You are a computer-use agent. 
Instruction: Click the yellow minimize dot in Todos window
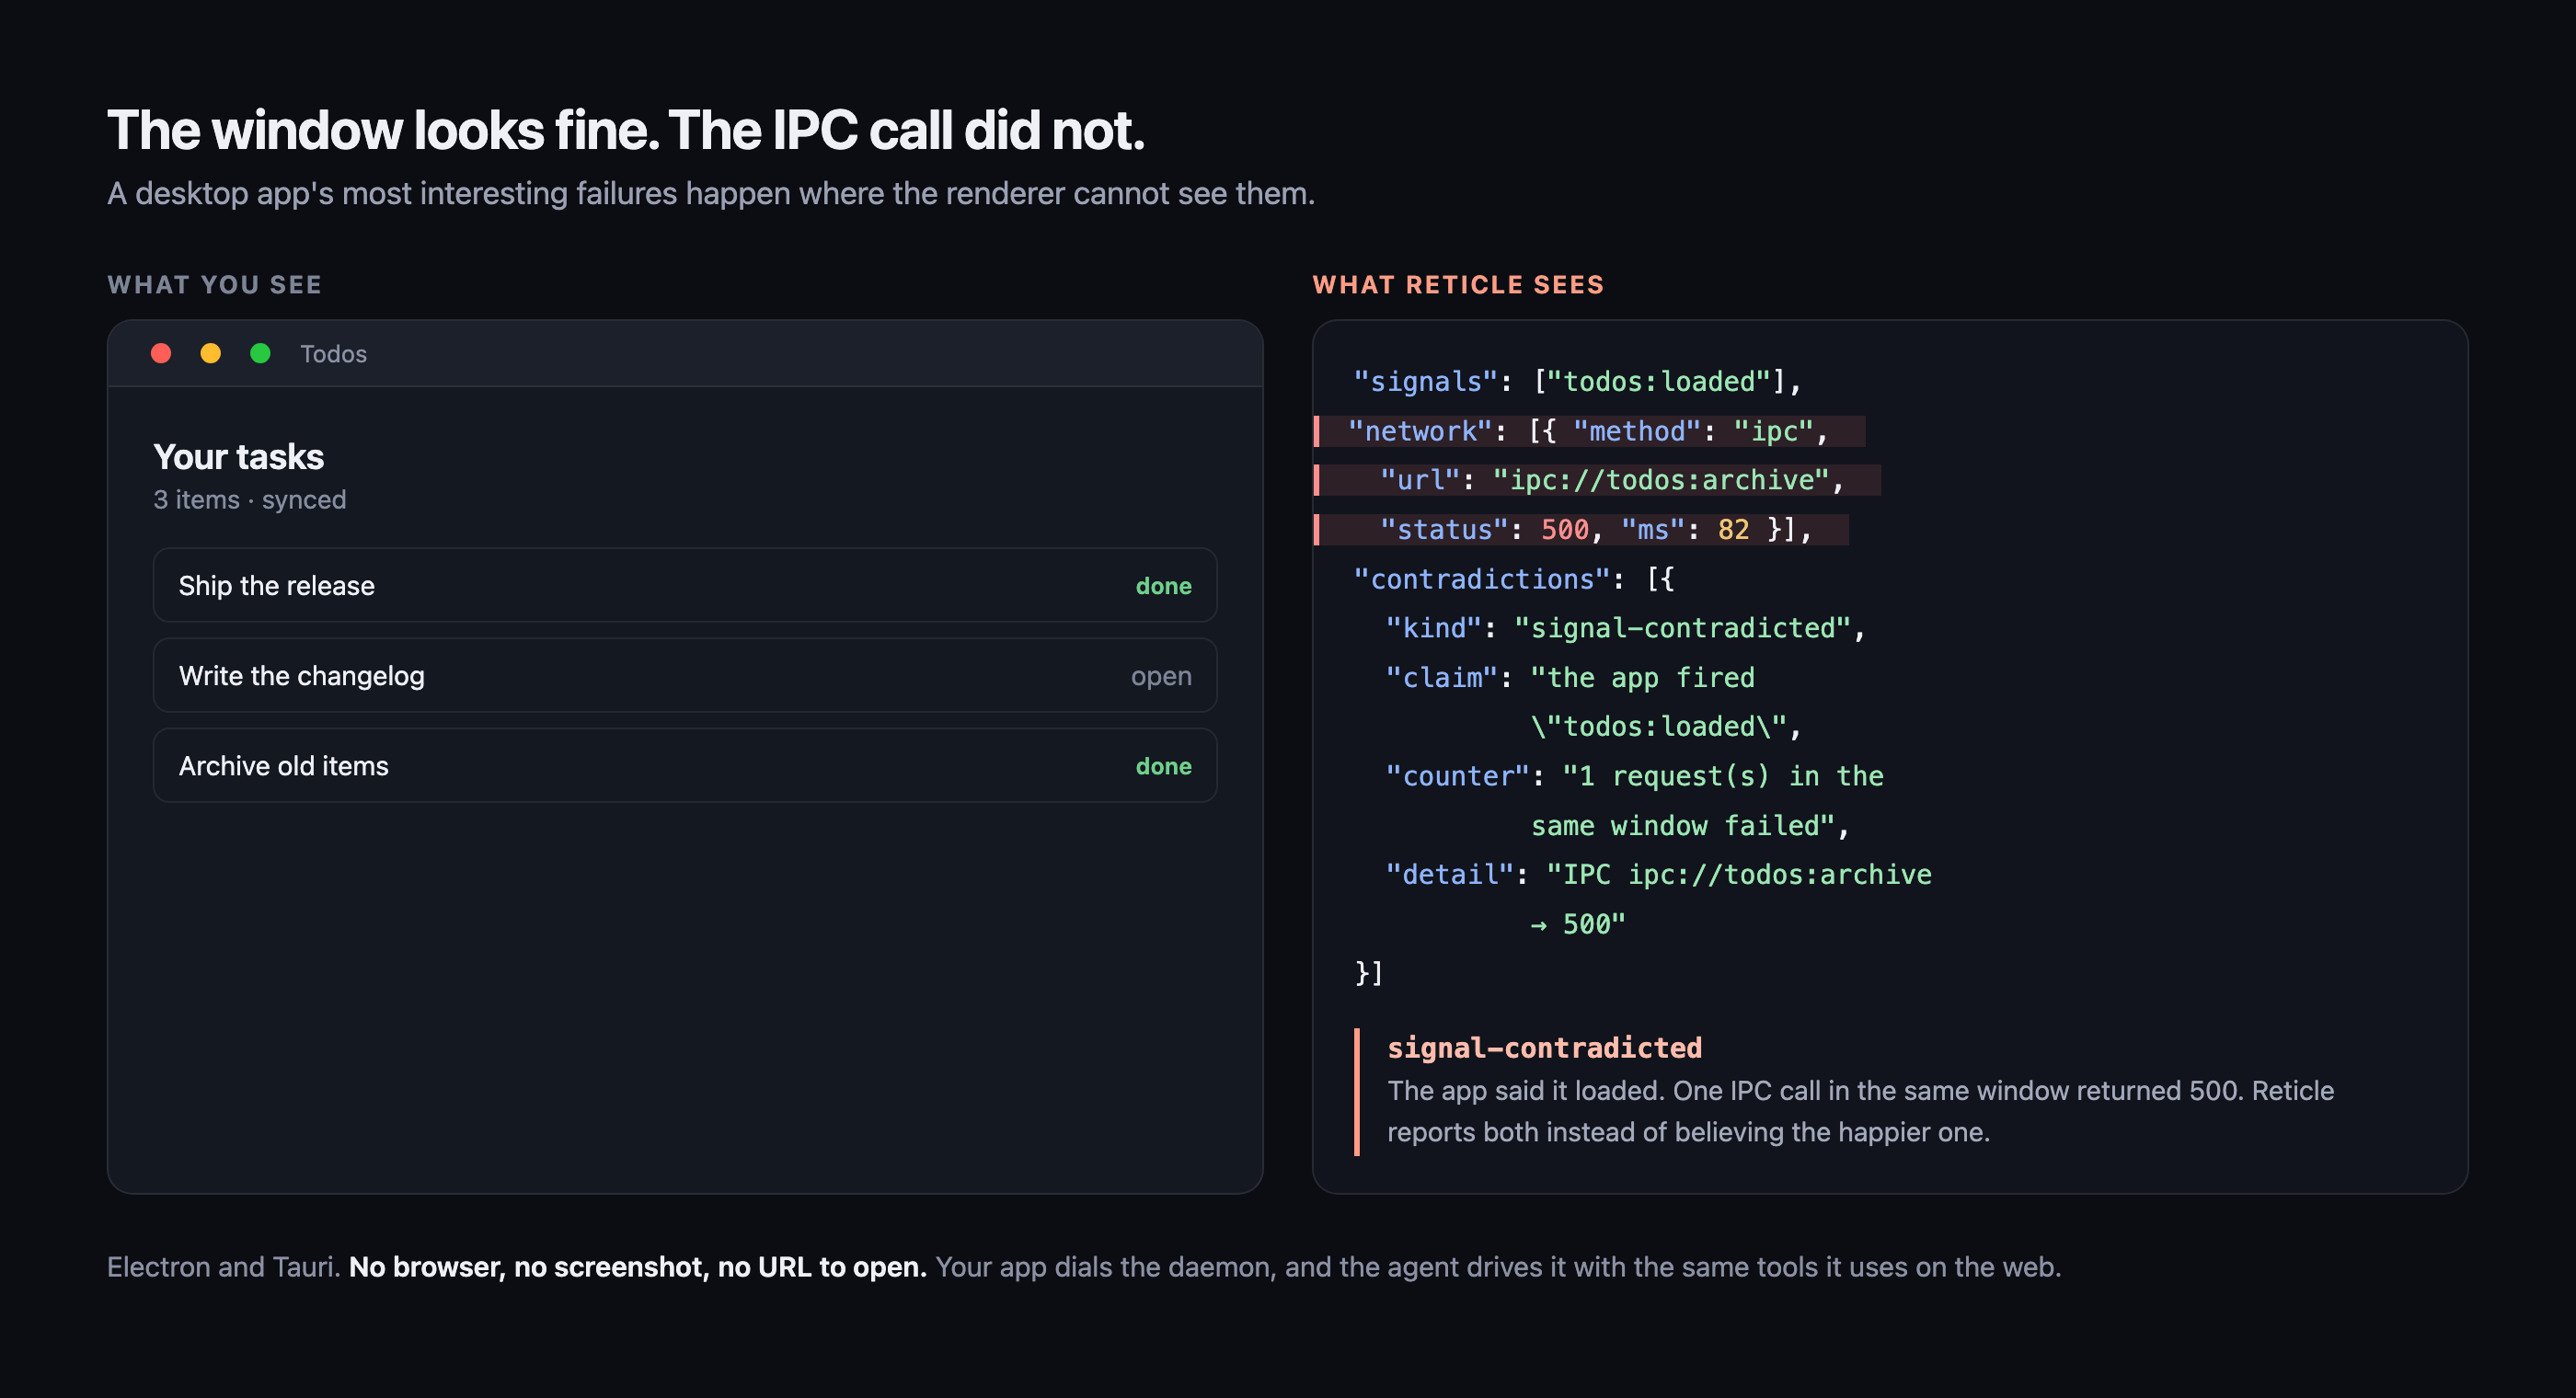tap(210, 353)
